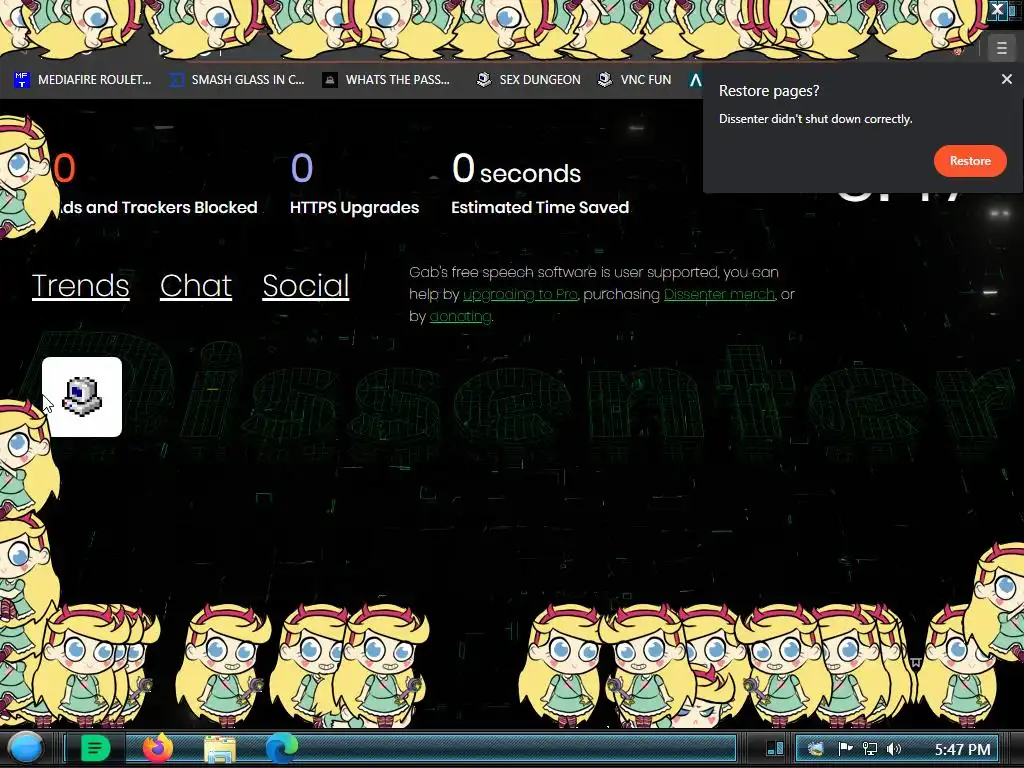The height and width of the screenshot is (768, 1024).
Task: Open the MEDIAFIRE ROULET... bookmark
Action: [x=83, y=80]
